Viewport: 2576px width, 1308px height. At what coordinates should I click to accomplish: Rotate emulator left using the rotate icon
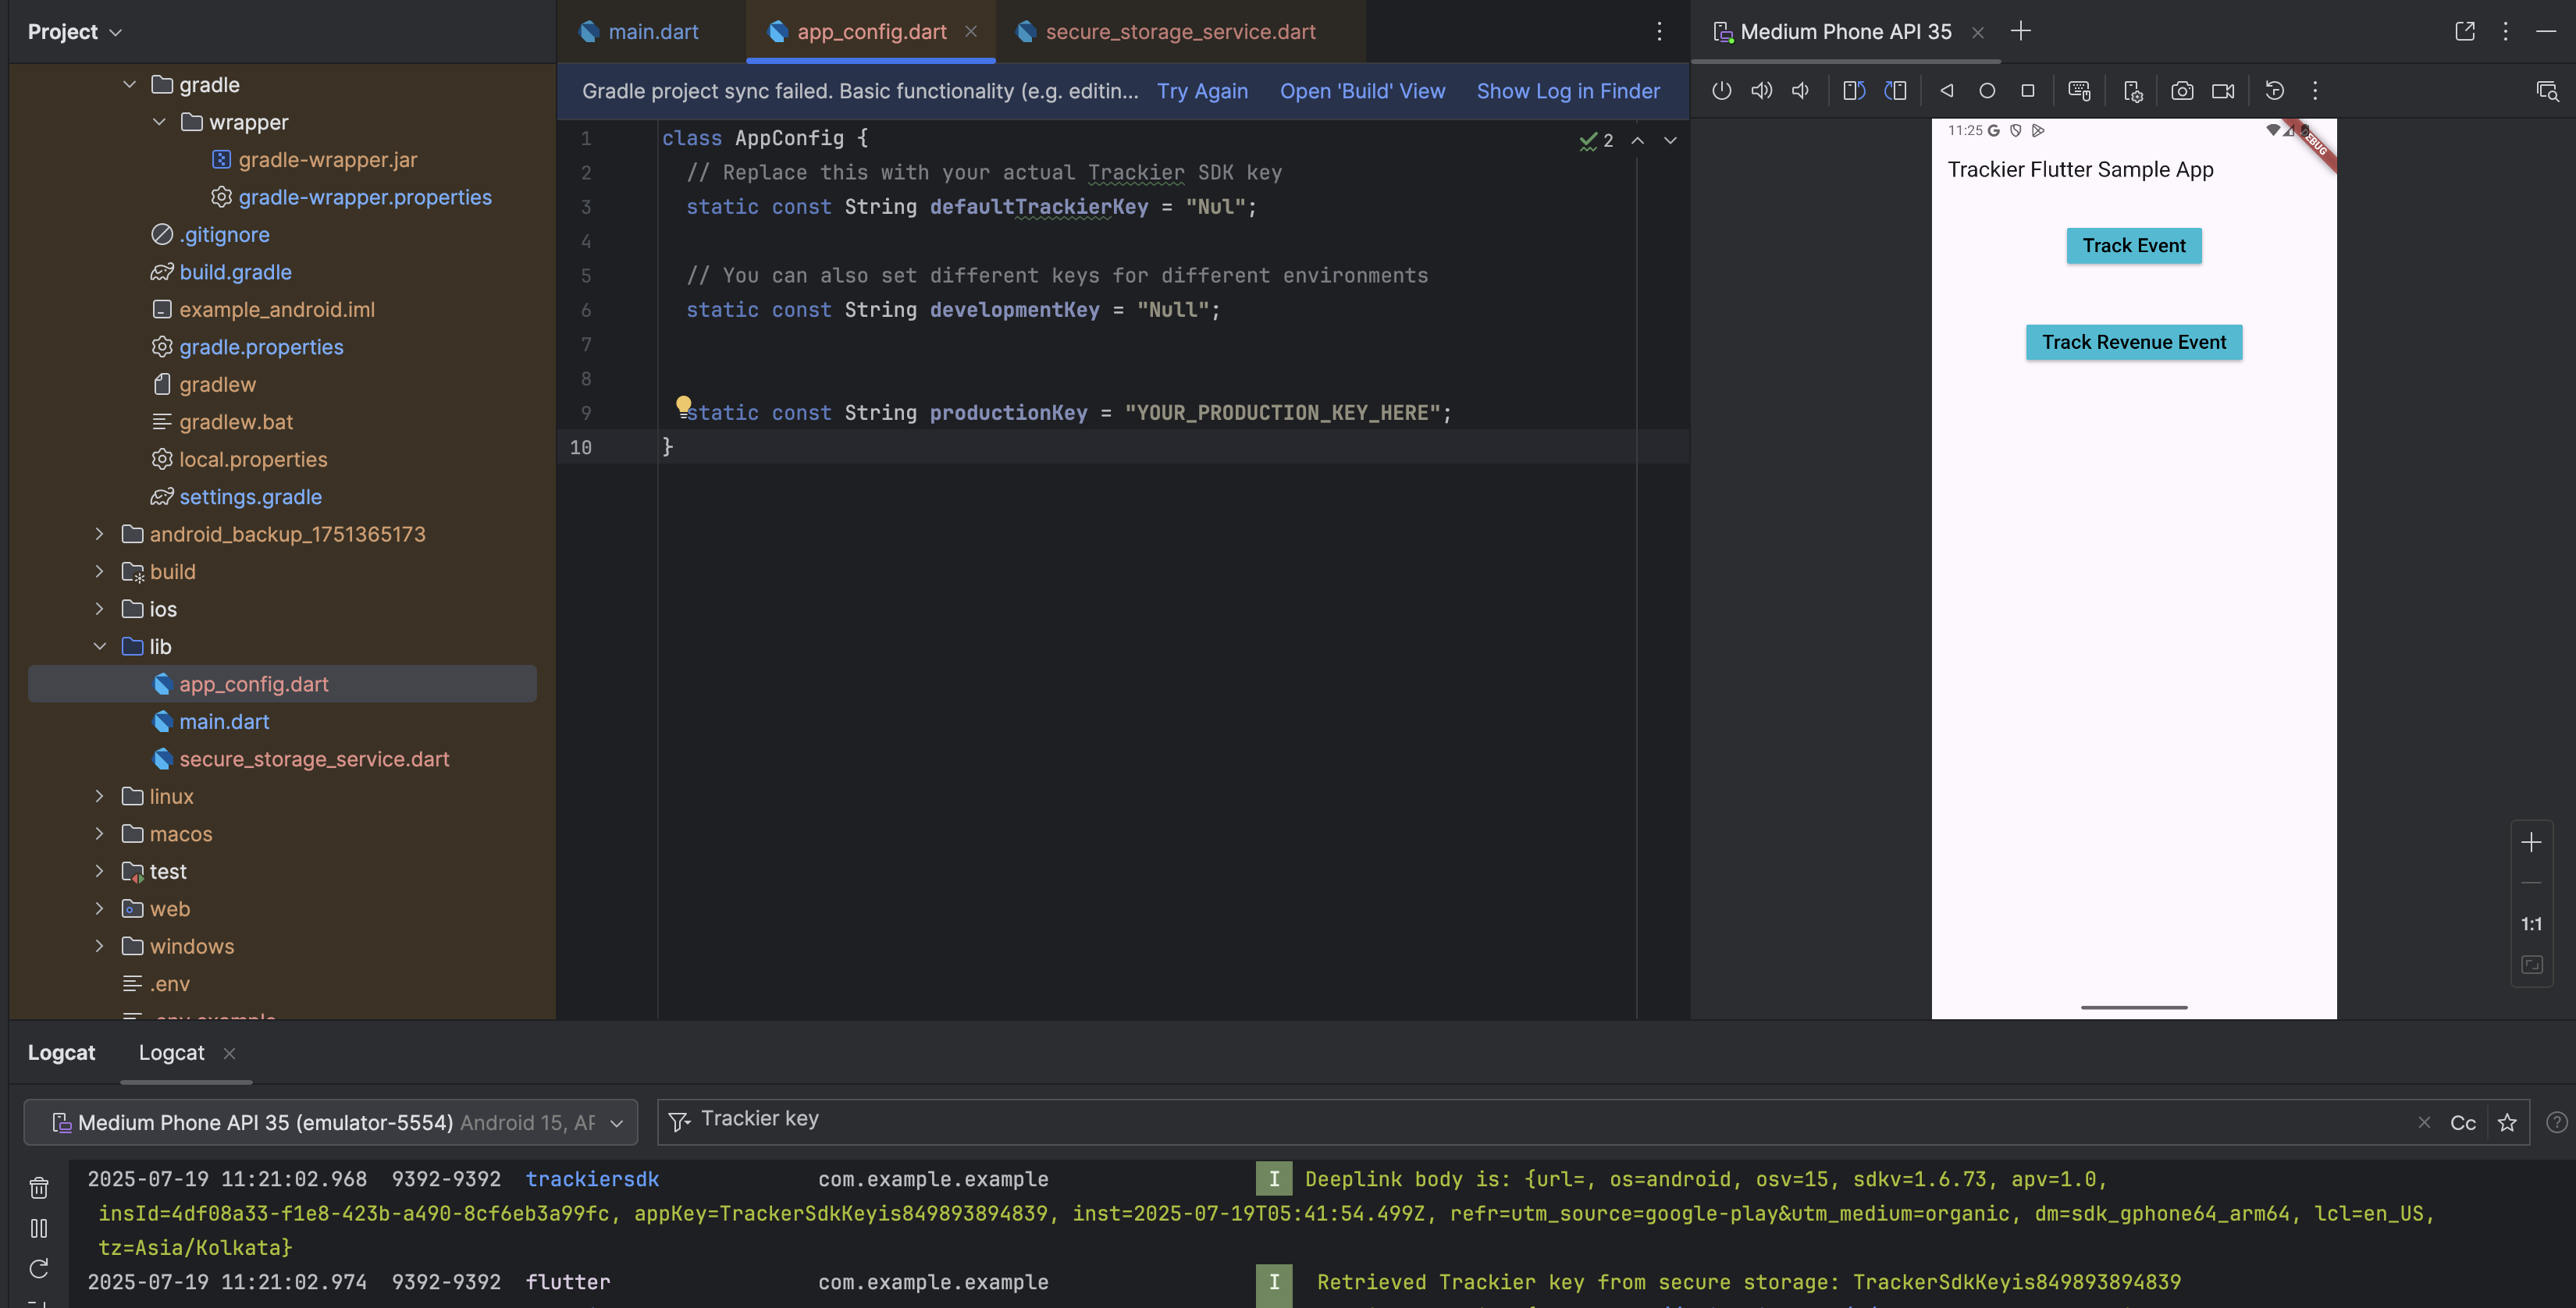coord(1853,91)
